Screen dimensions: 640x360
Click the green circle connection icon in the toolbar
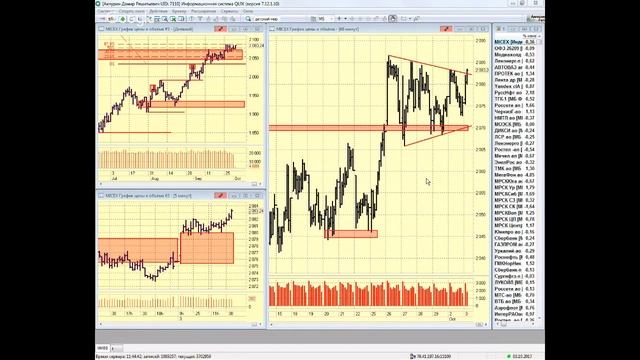122,19
